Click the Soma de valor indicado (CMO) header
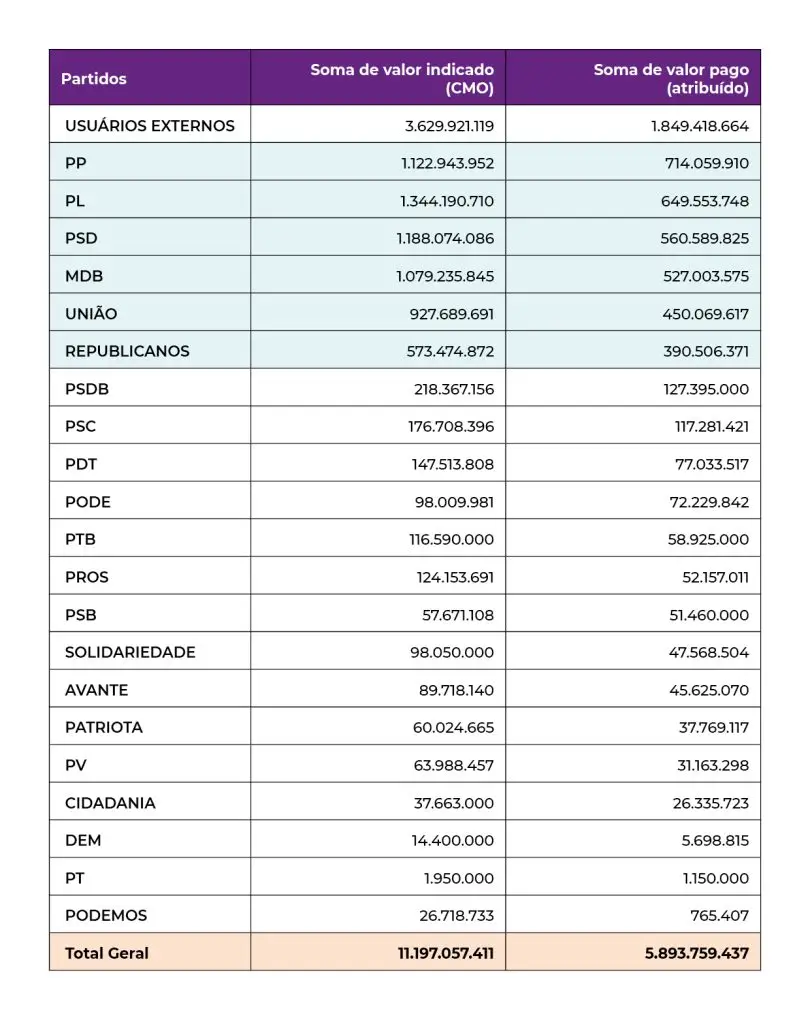810x1024 pixels. point(402,79)
